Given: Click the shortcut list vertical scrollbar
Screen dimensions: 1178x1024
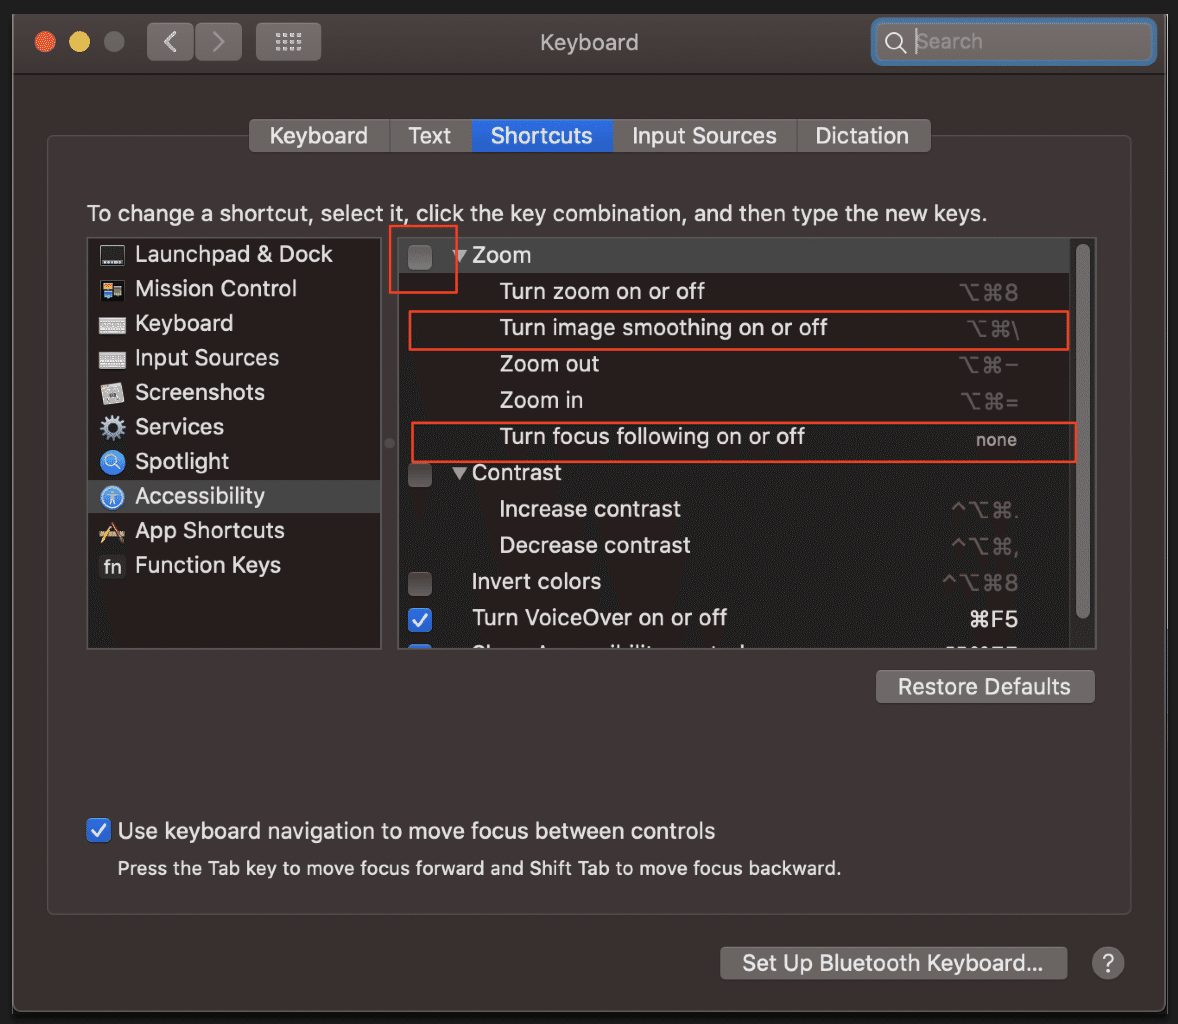Looking at the screenshot, I should tap(1082, 431).
